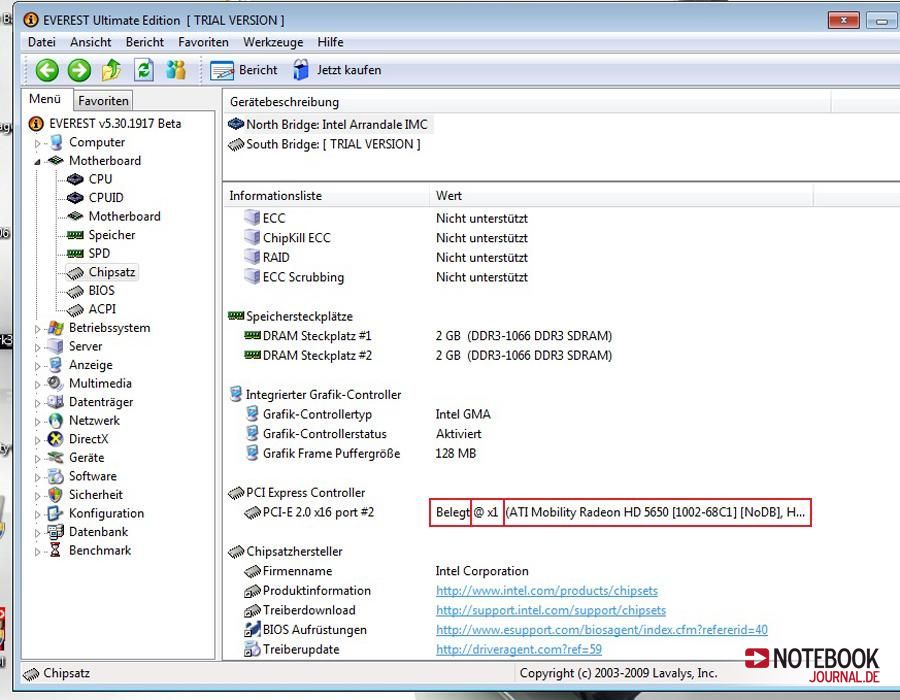
Task: Click the Integrierter Grafik-Controller monitor icon
Action: click(x=235, y=394)
